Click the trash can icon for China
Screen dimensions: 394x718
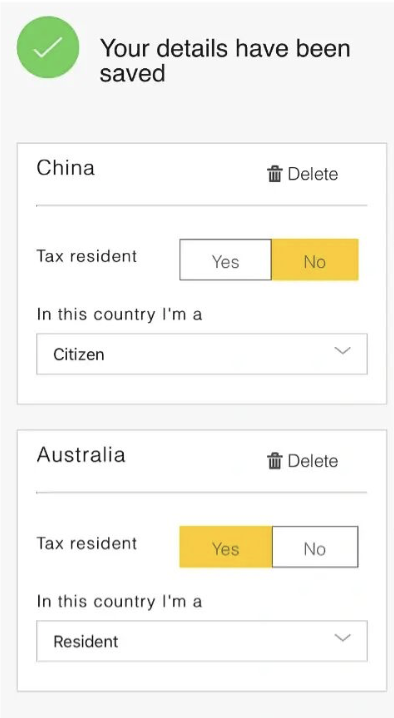274,174
